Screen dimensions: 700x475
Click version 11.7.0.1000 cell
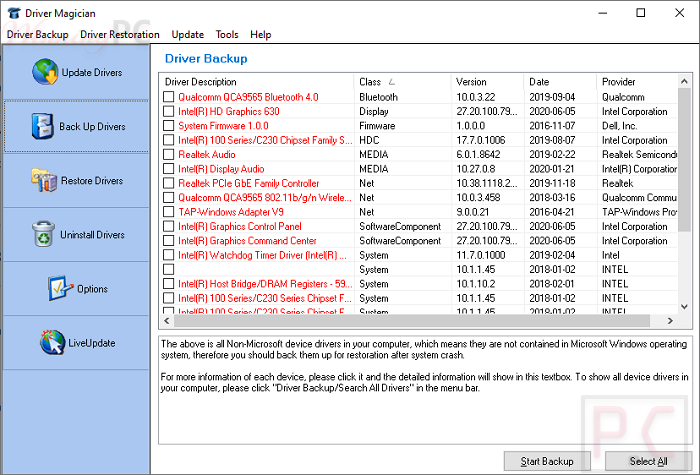480,255
